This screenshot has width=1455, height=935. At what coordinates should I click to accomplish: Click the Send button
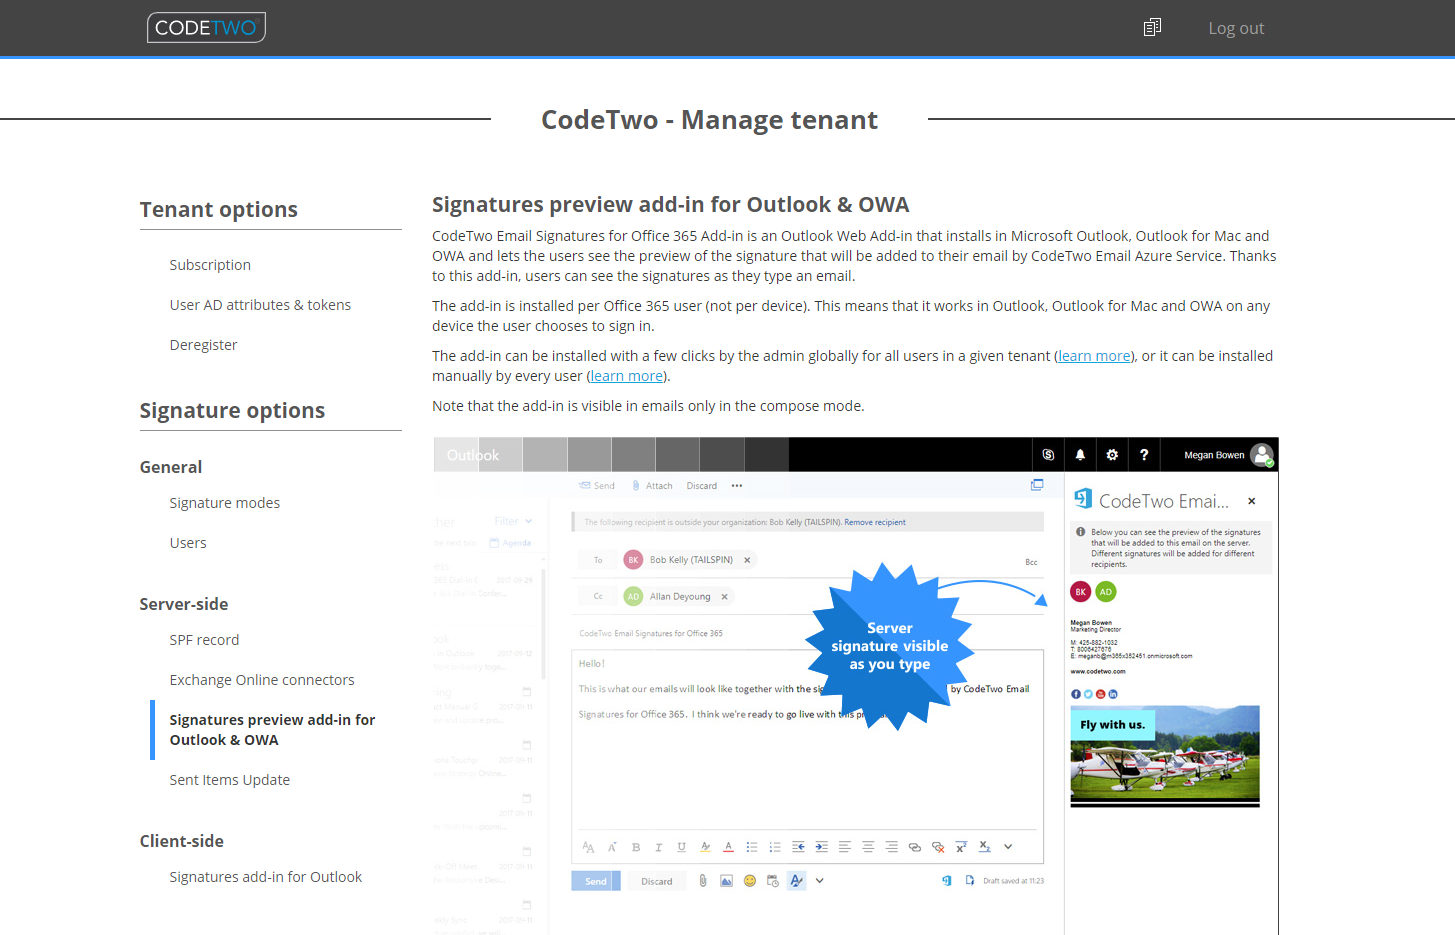click(595, 880)
